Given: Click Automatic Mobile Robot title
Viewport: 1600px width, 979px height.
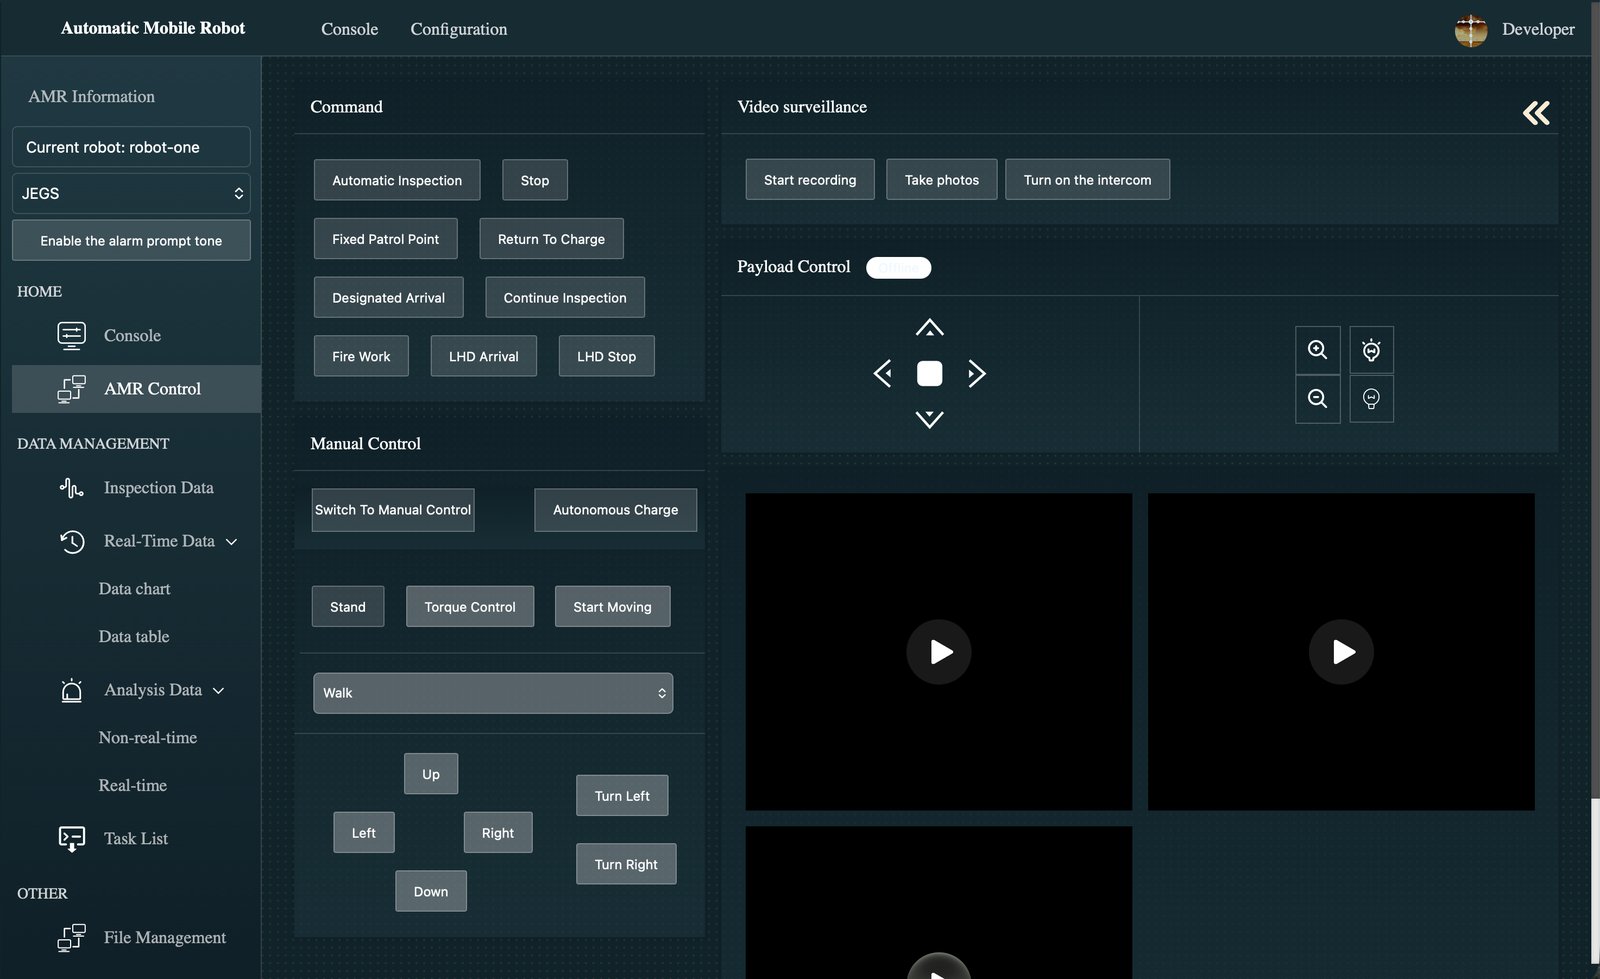Looking at the screenshot, I should pos(153,28).
